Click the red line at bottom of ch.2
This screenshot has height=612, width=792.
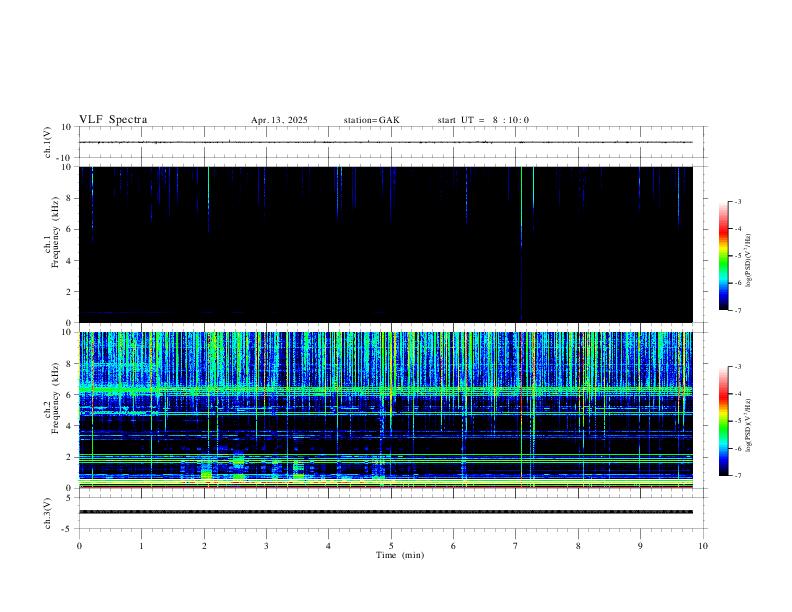[x=386, y=487]
